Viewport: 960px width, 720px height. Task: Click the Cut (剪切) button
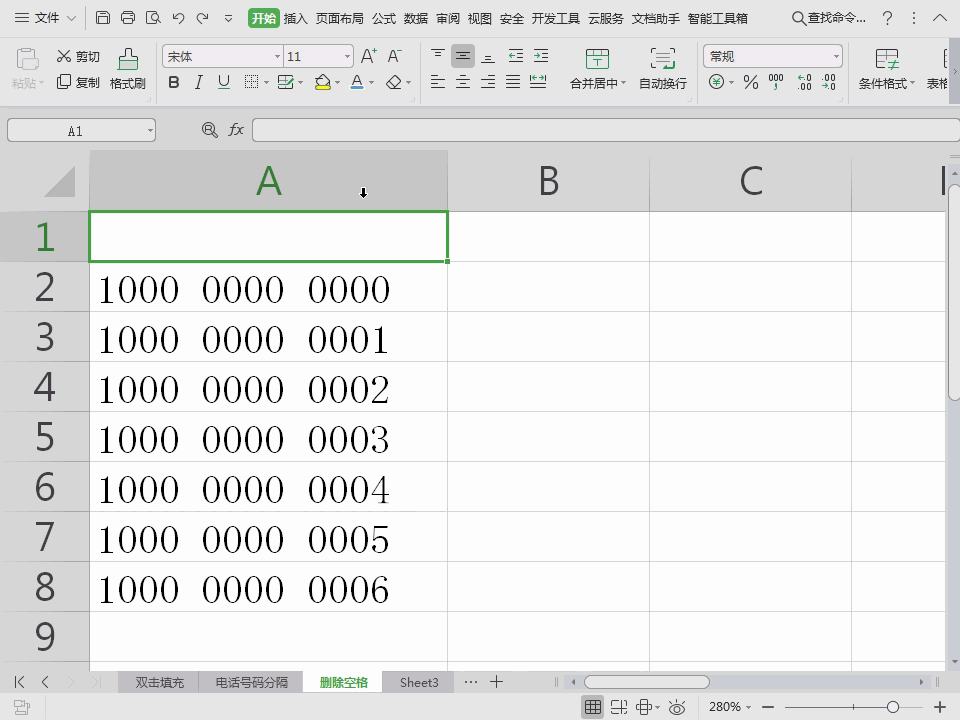click(x=78, y=56)
